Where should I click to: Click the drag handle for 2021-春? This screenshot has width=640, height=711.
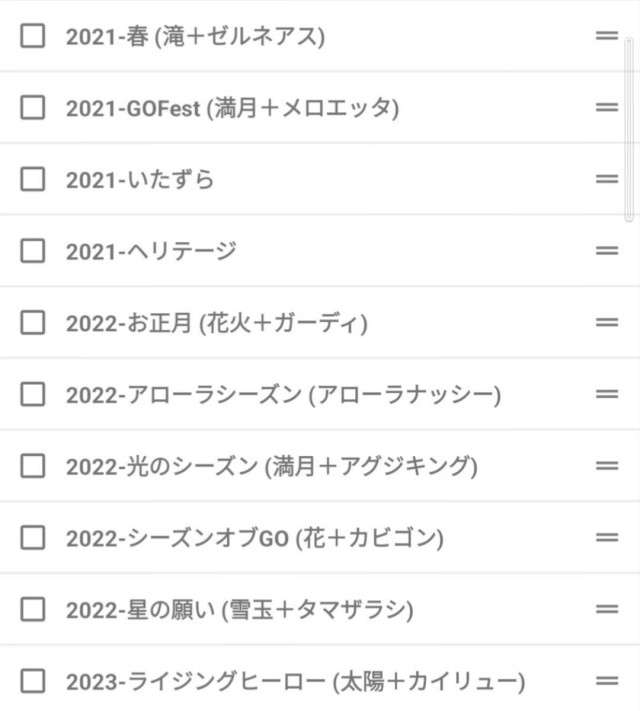607,36
